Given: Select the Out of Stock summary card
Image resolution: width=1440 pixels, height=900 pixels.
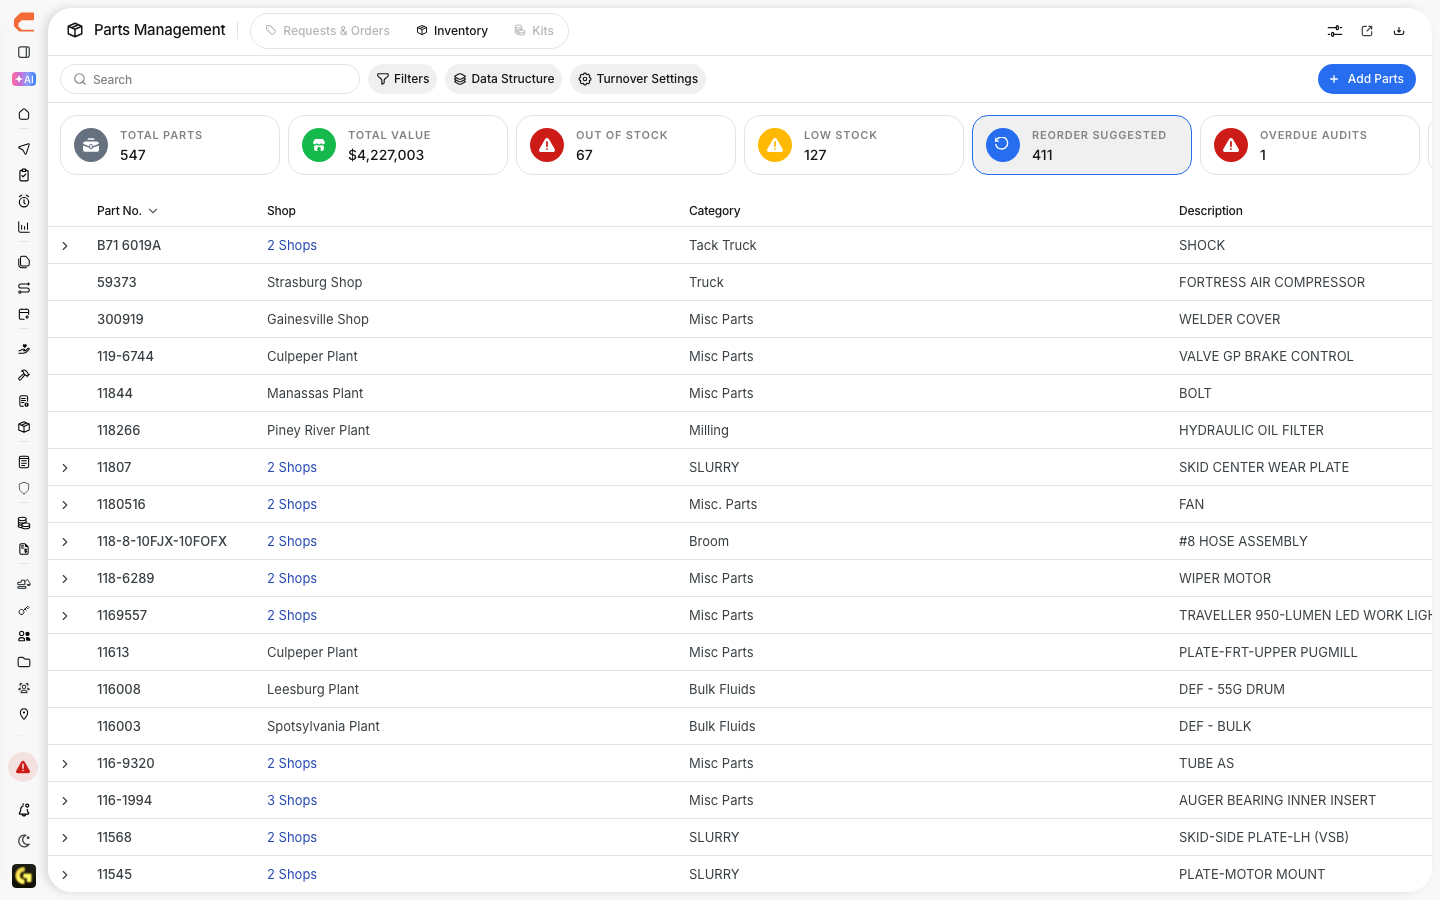Looking at the screenshot, I should click(x=626, y=145).
